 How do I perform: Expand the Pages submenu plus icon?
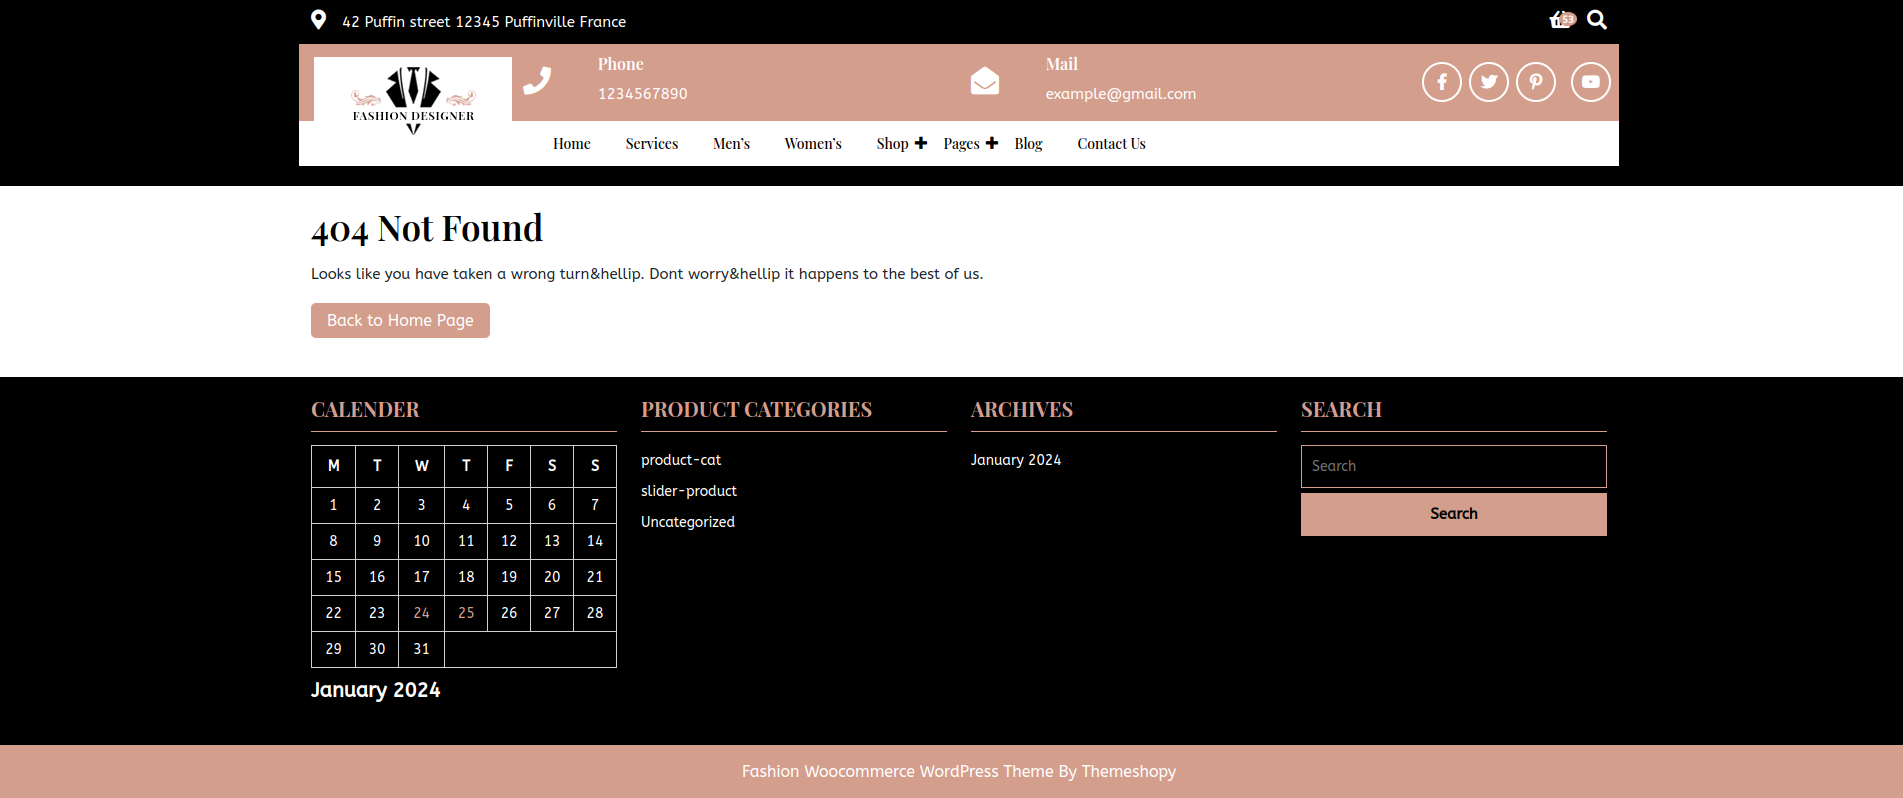[992, 143]
